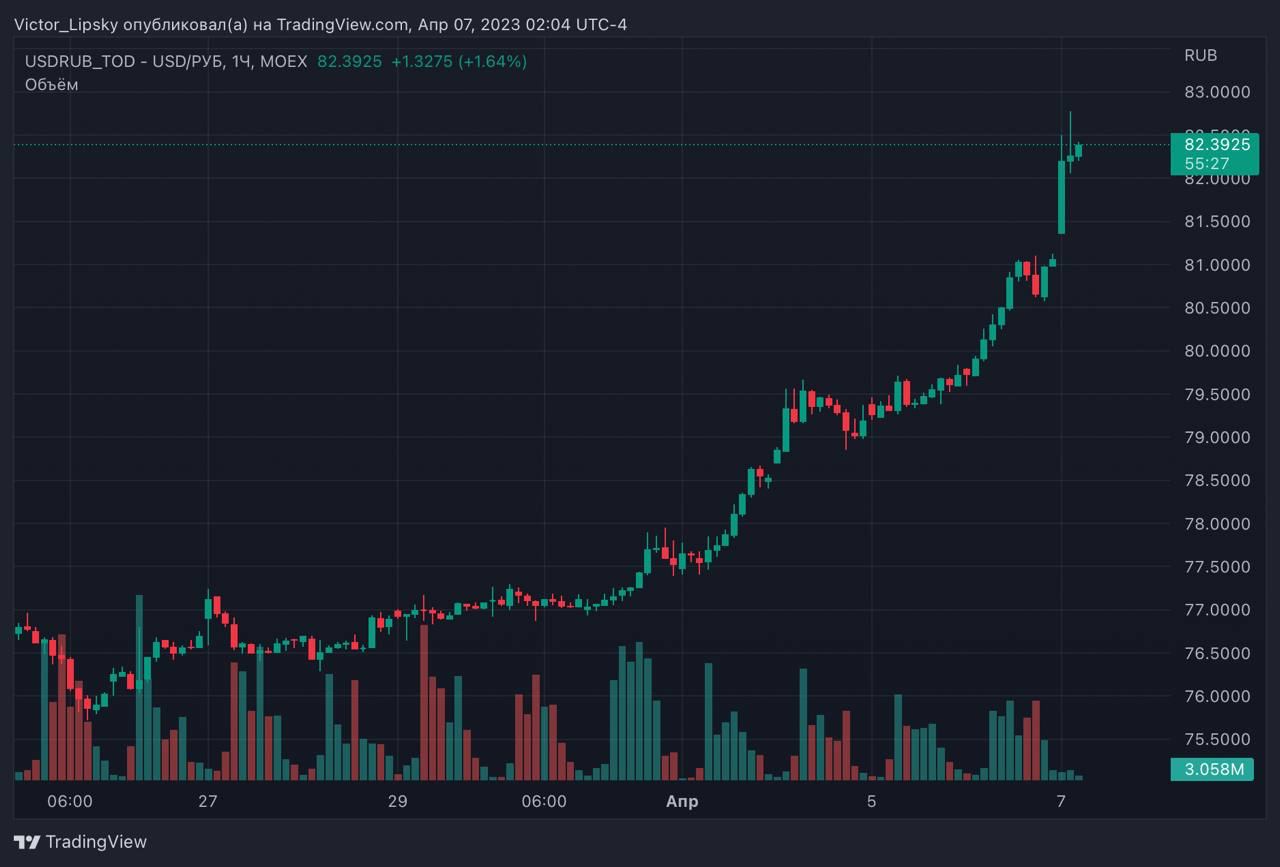Click the 78.0000 level on price axis
The width and height of the screenshot is (1280, 867).
1217,524
